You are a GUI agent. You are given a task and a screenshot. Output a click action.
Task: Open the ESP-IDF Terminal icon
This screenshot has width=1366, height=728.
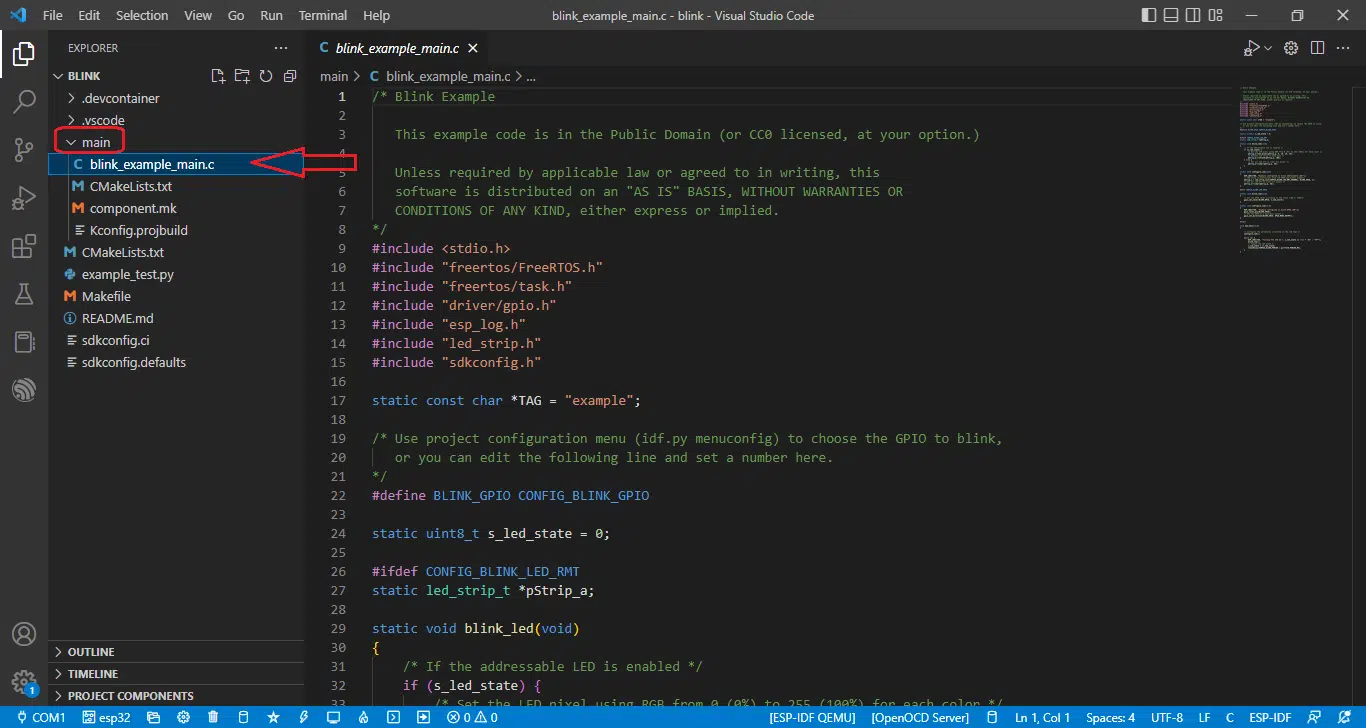pos(393,717)
